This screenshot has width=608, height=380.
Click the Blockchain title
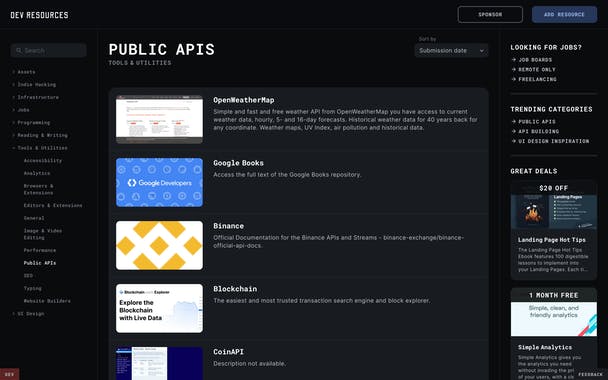[x=235, y=289]
